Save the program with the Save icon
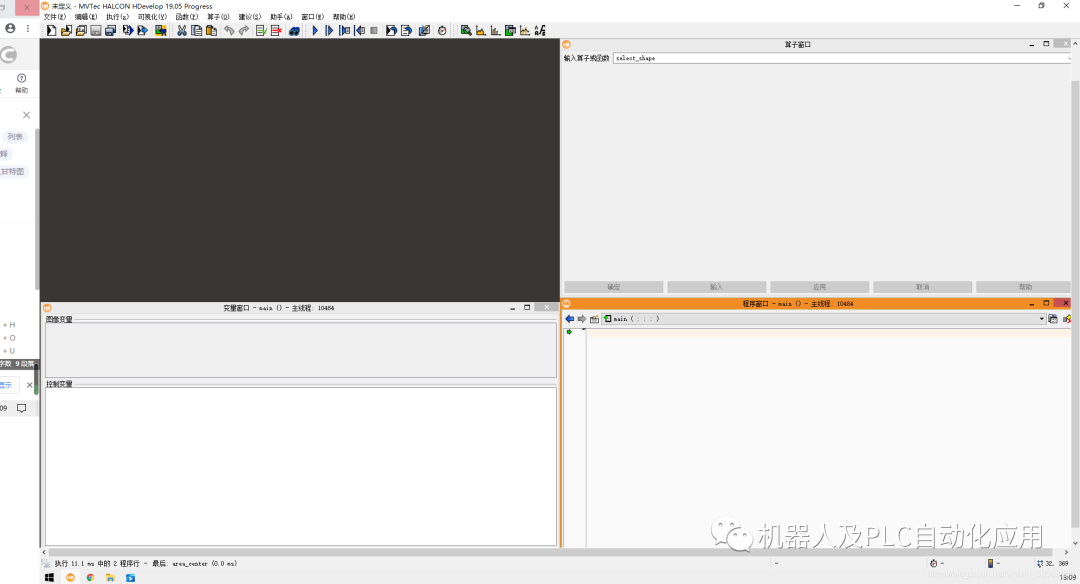1080x584 pixels. click(97, 30)
